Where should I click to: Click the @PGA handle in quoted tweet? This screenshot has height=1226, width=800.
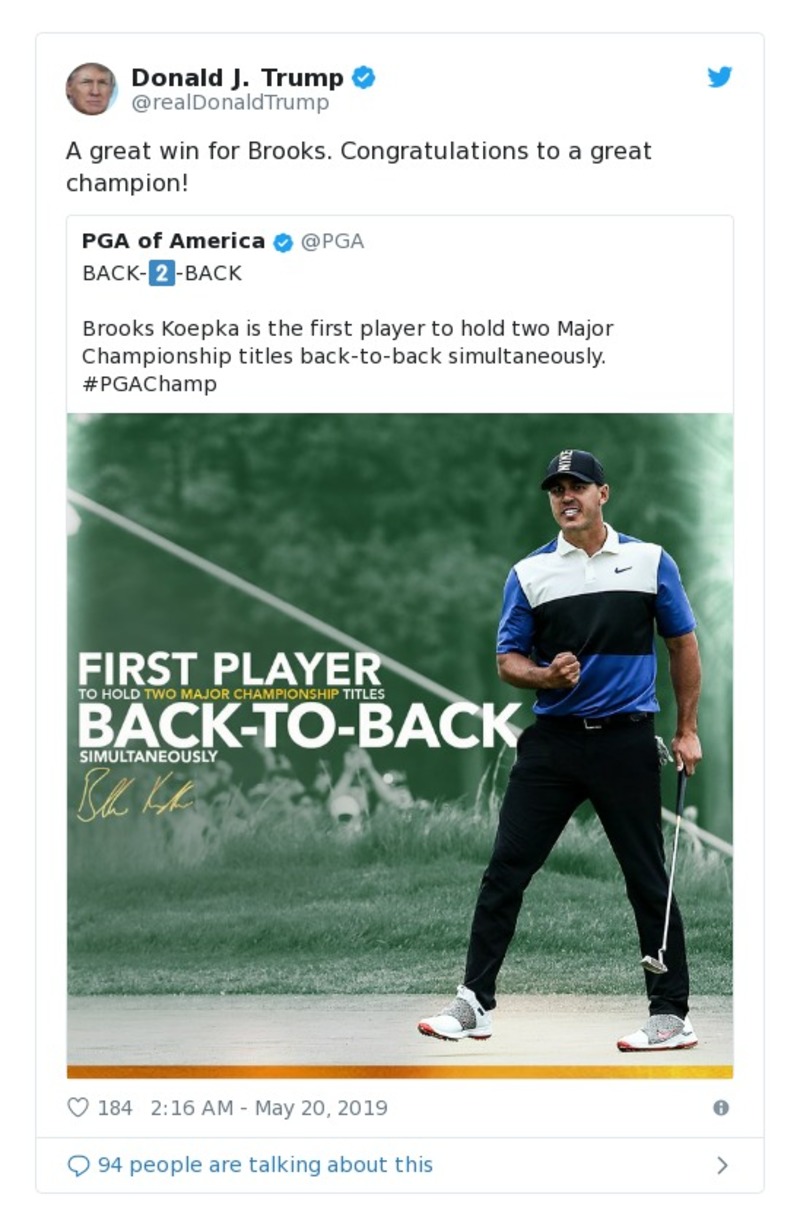point(332,241)
